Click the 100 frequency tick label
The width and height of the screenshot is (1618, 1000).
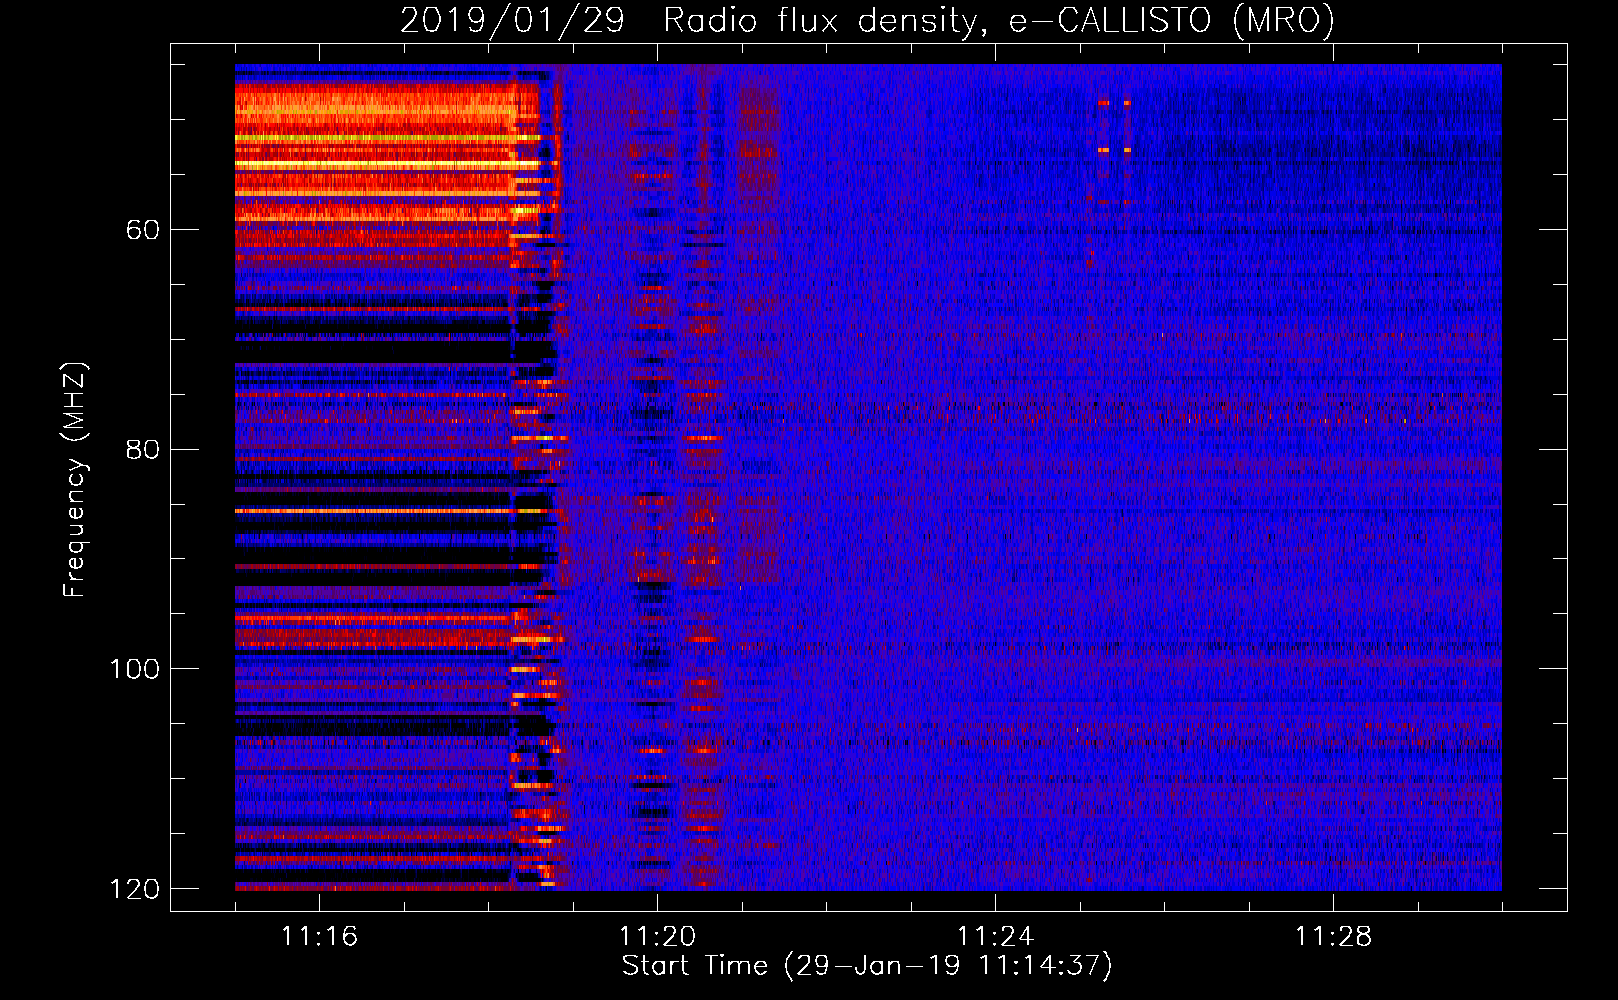[134, 669]
